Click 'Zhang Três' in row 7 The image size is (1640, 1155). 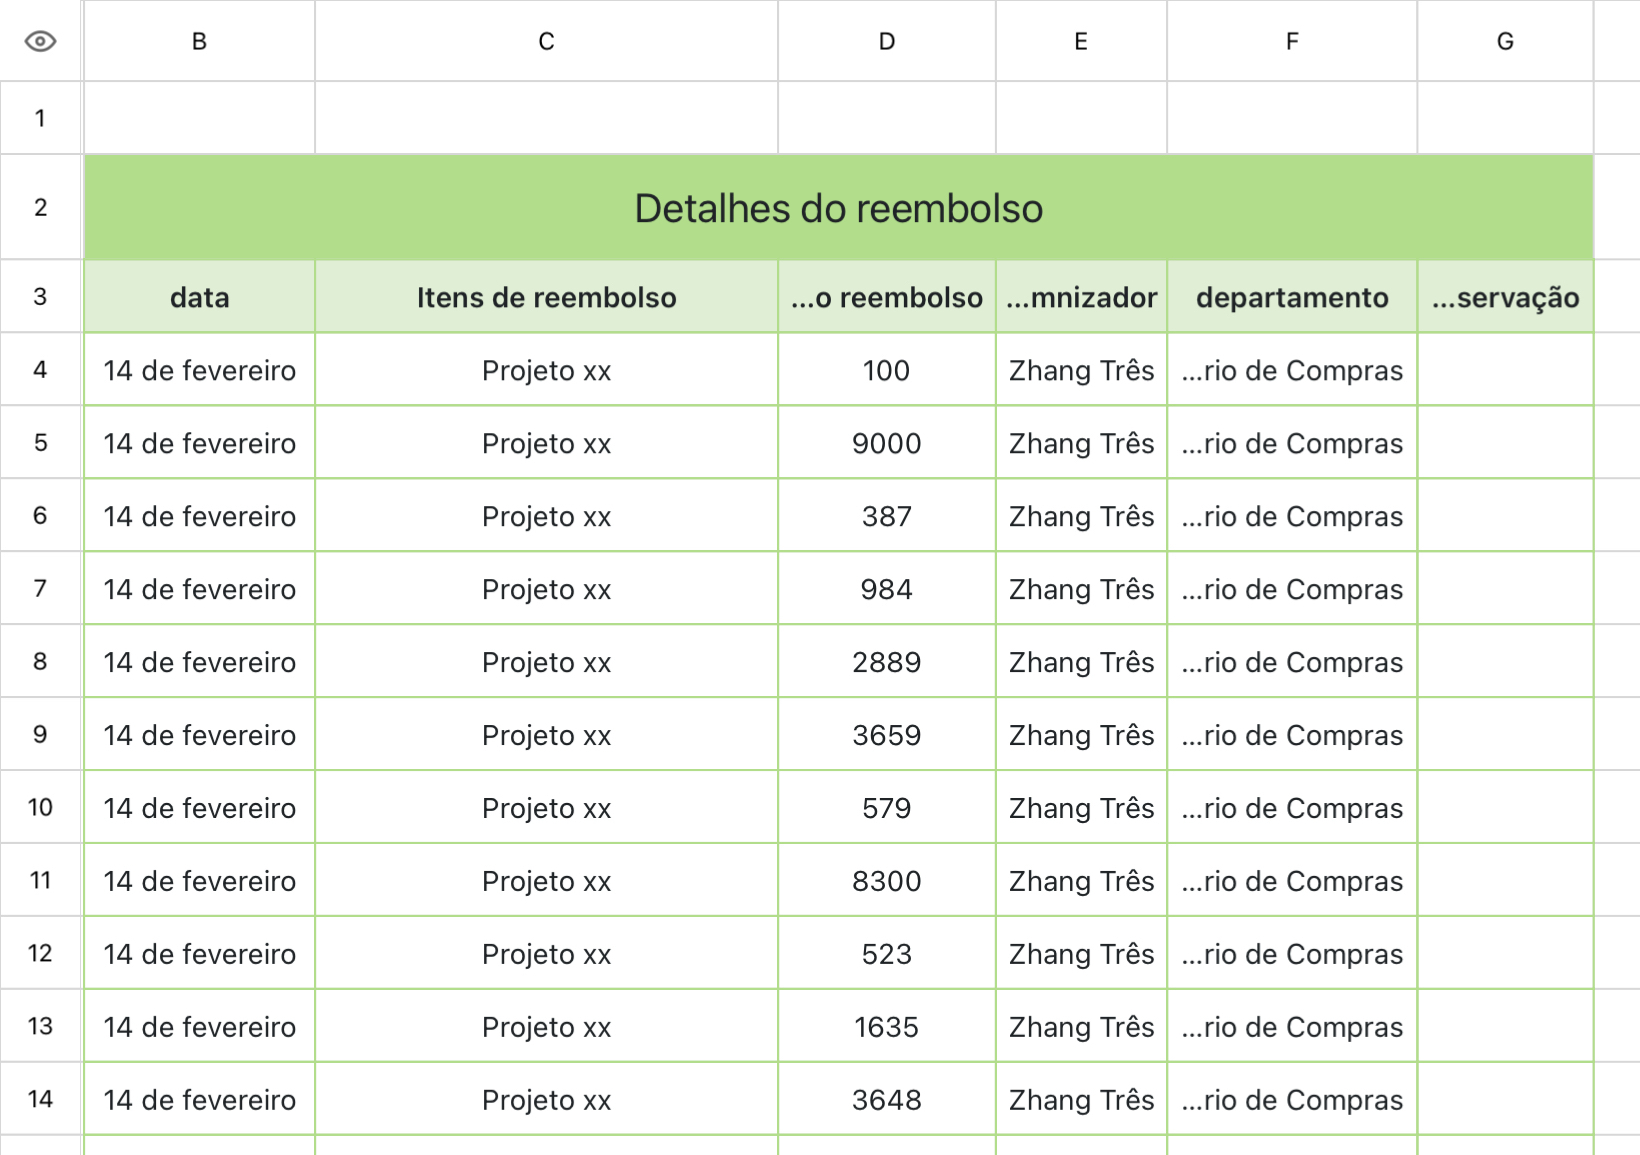tap(1082, 589)
